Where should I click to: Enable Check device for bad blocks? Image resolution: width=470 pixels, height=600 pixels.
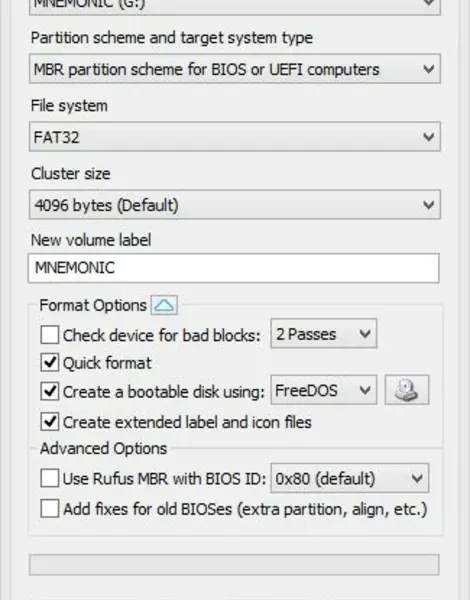(x=50, y=335)
